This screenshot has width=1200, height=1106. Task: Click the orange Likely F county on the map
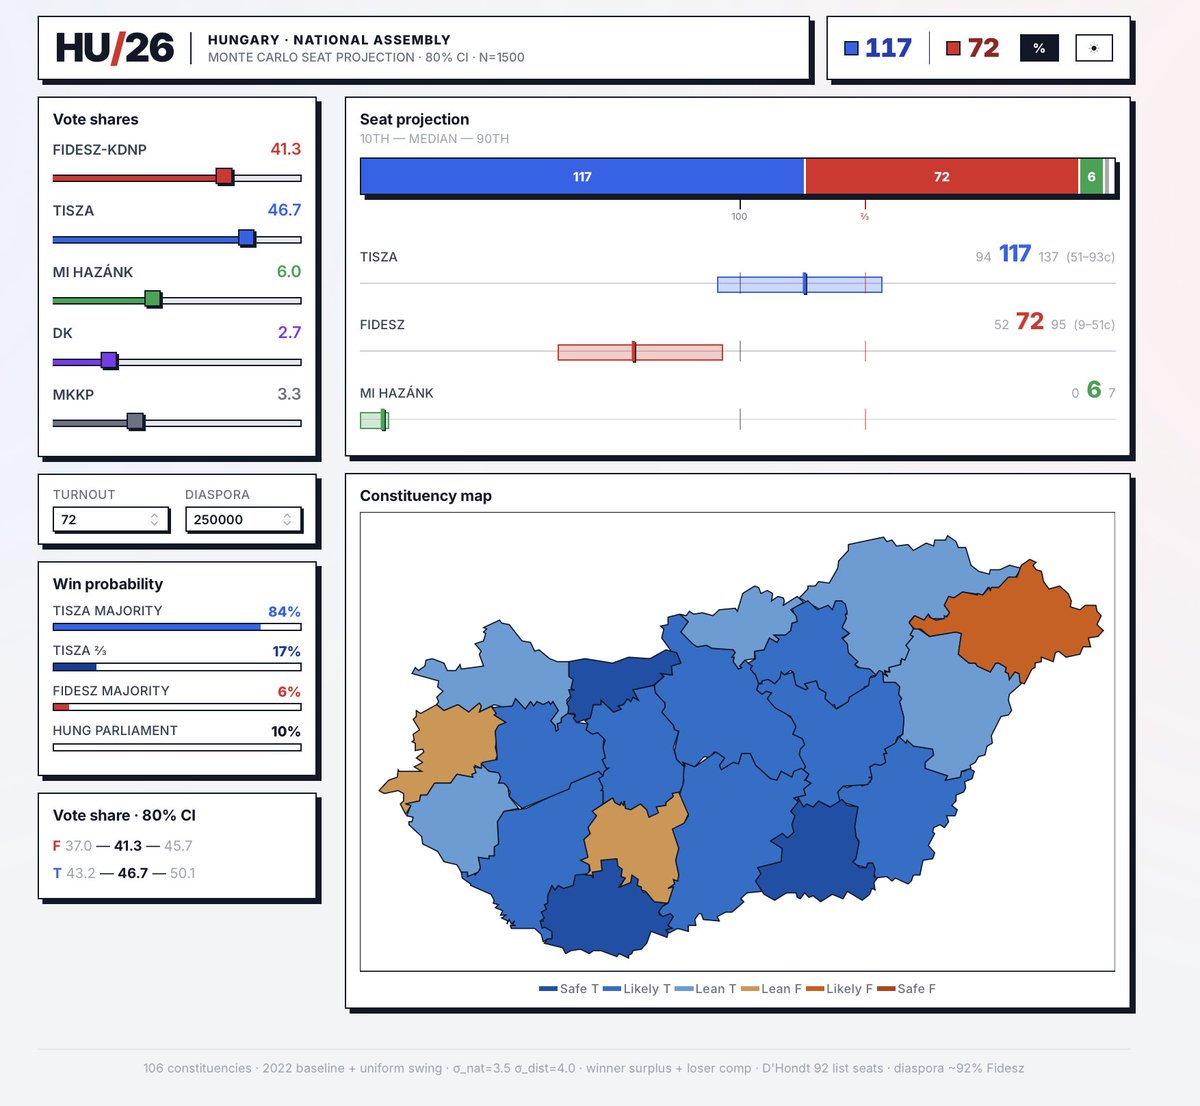point(1010,620)
